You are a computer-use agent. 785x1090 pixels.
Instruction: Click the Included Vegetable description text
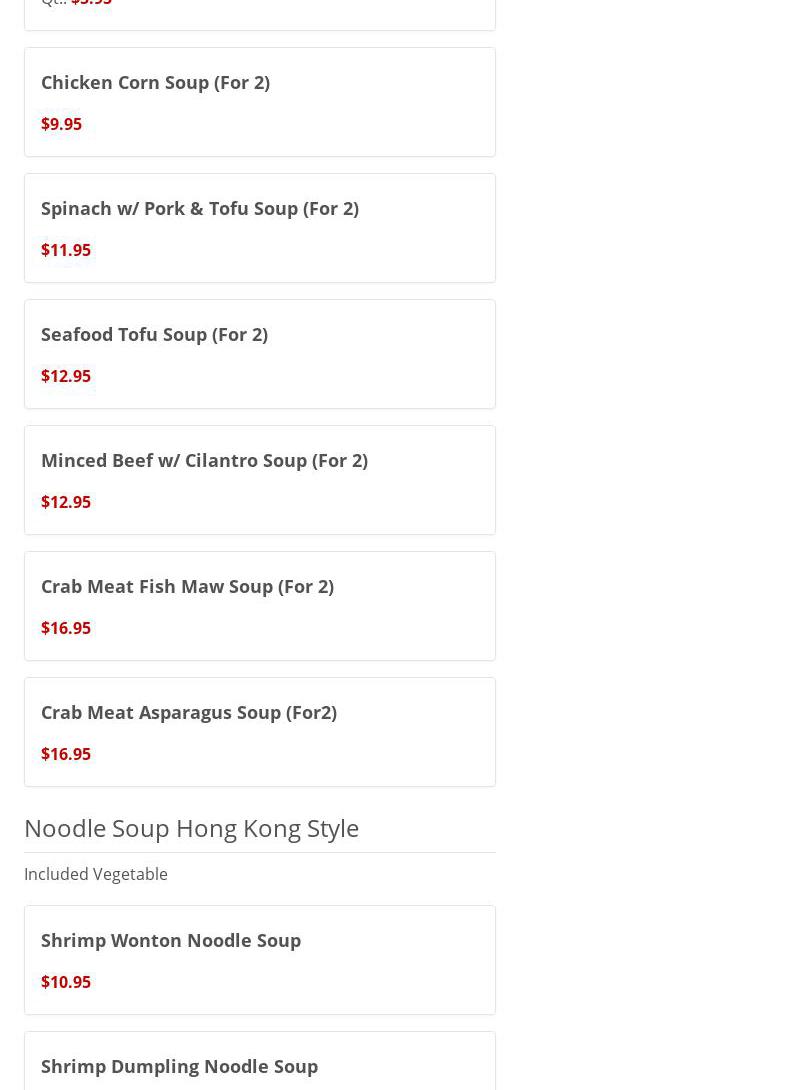pos(96,874)
